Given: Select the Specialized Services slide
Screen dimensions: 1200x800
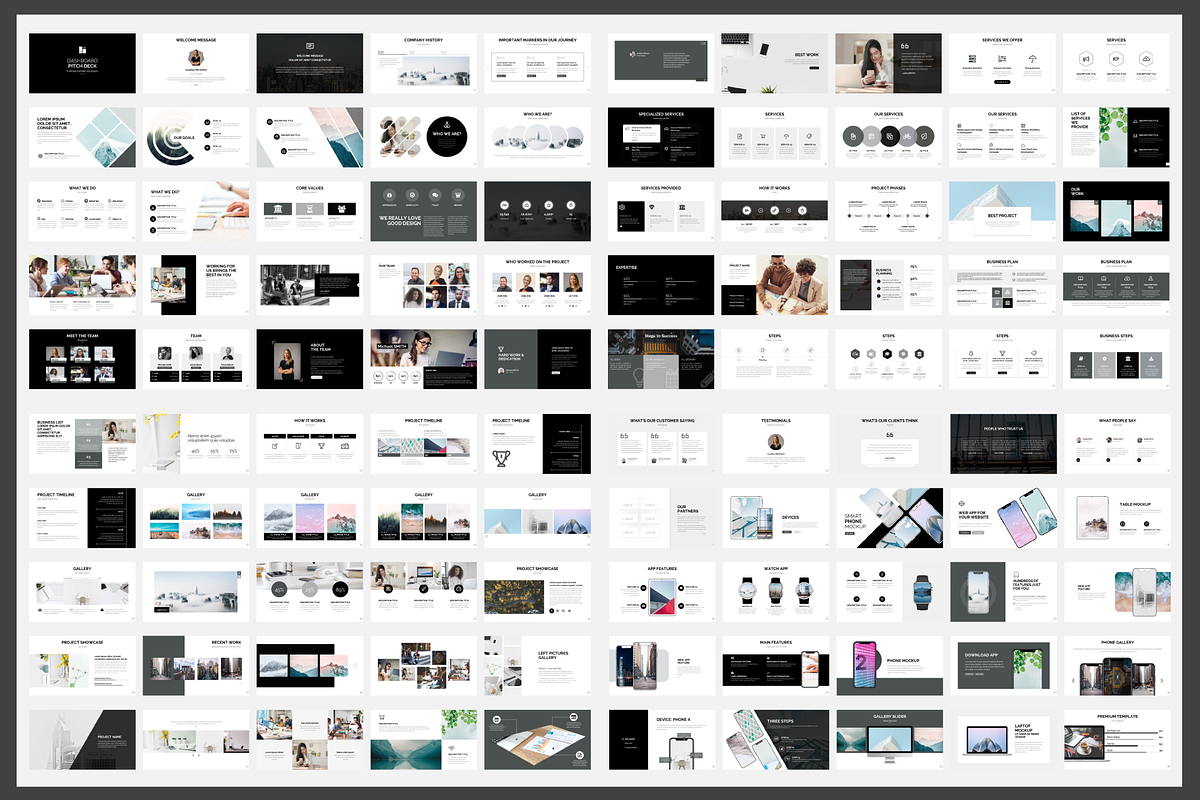Looking at the screenshot, I should (661, 138).
